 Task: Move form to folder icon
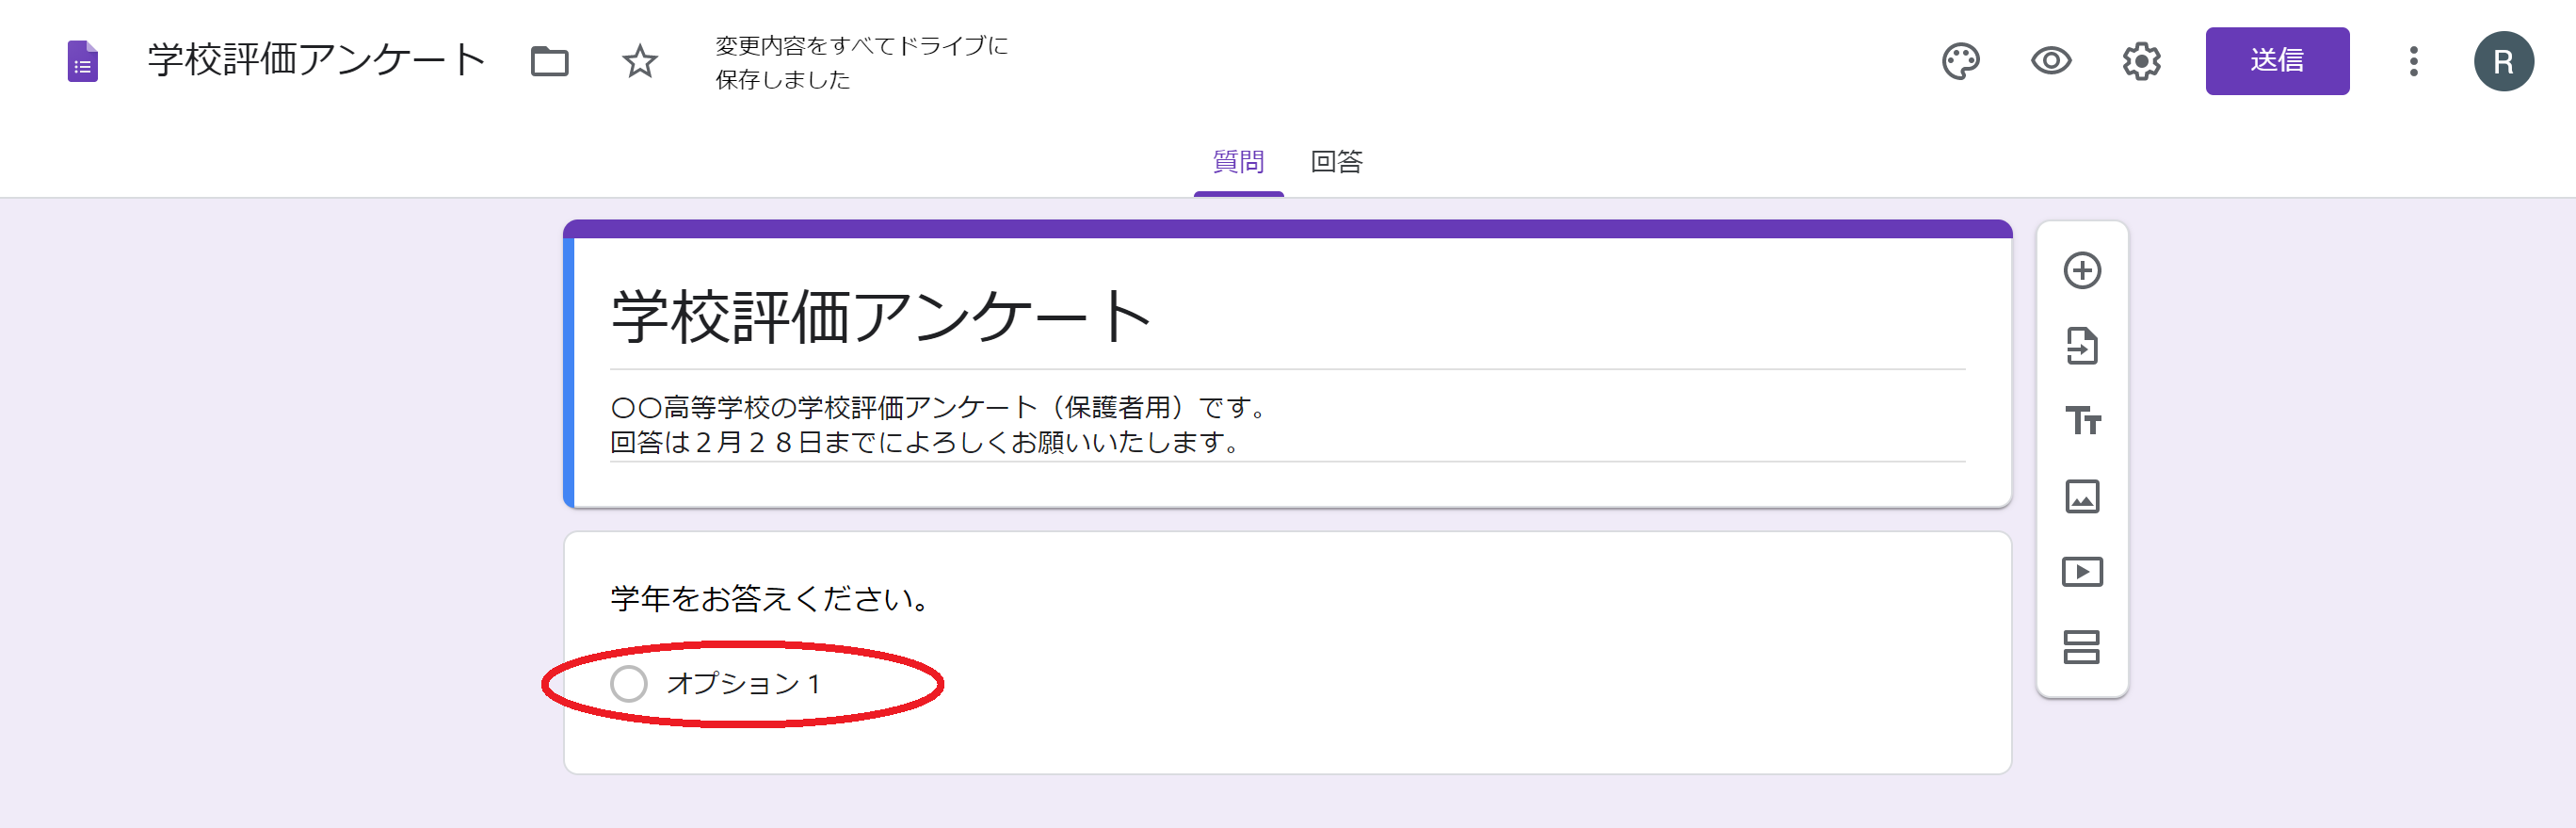(549, 61)
